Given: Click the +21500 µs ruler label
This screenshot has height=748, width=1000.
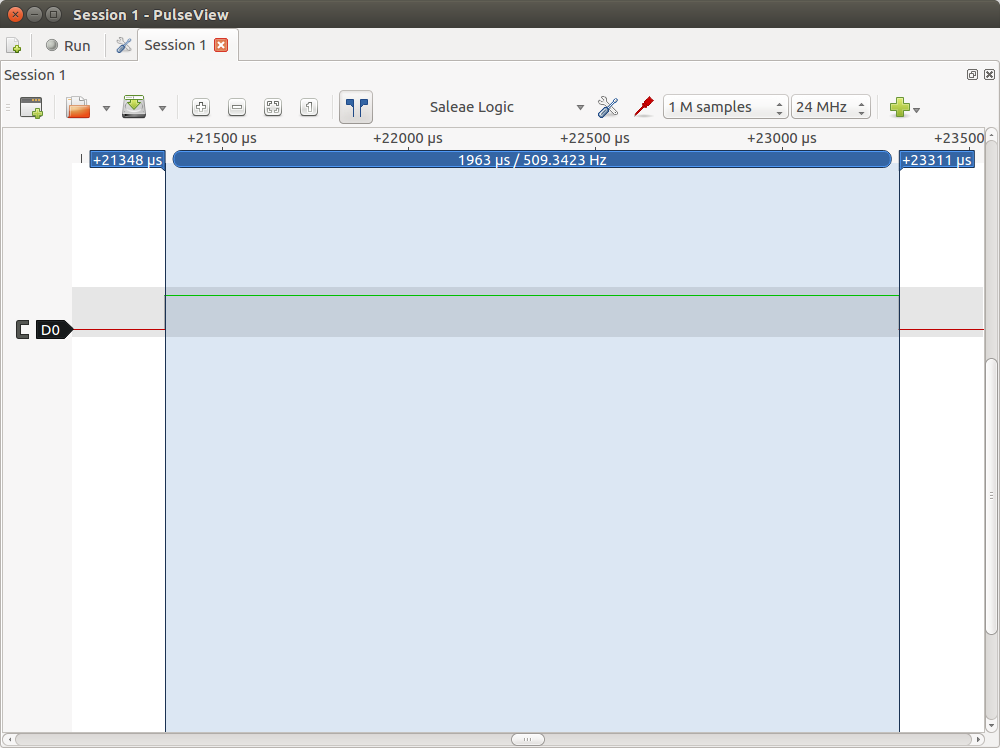Looking at the screenshot, I should 222,138.
